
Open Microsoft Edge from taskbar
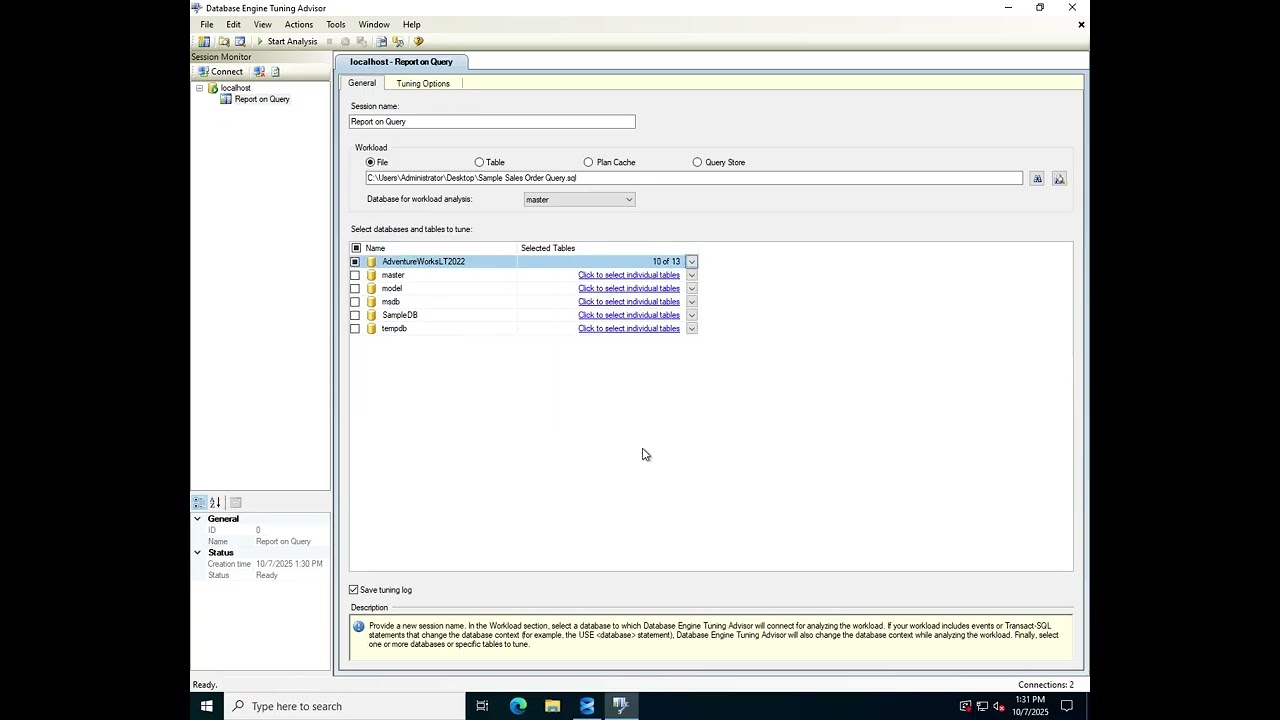518,706
